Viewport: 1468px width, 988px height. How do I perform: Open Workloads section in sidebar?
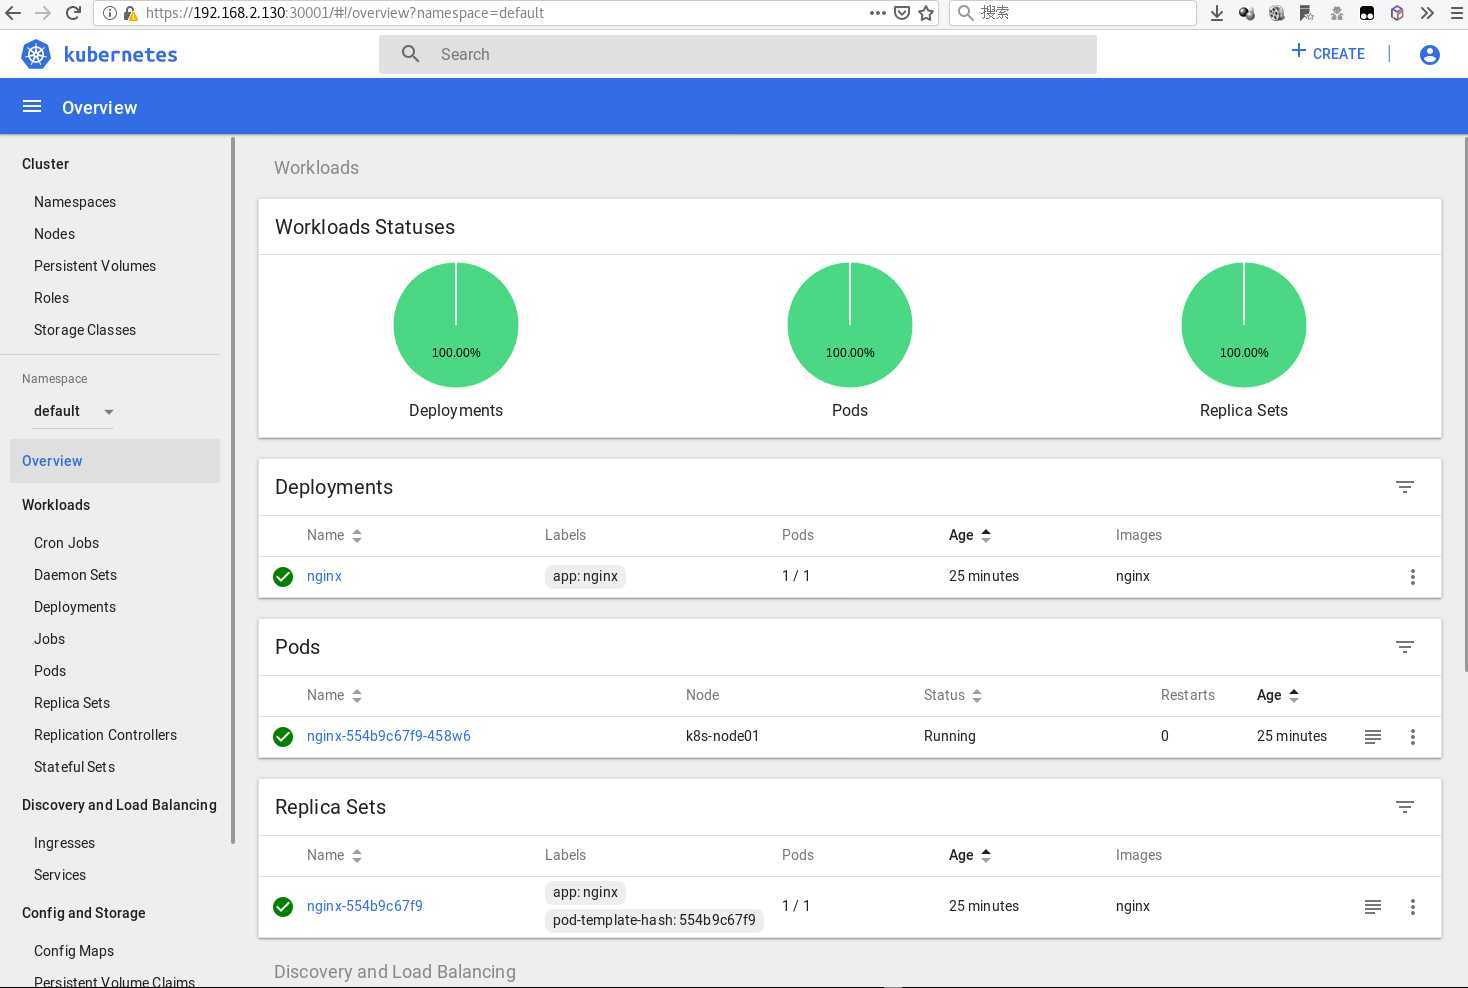pyautogui.click(x=56, y=505)
